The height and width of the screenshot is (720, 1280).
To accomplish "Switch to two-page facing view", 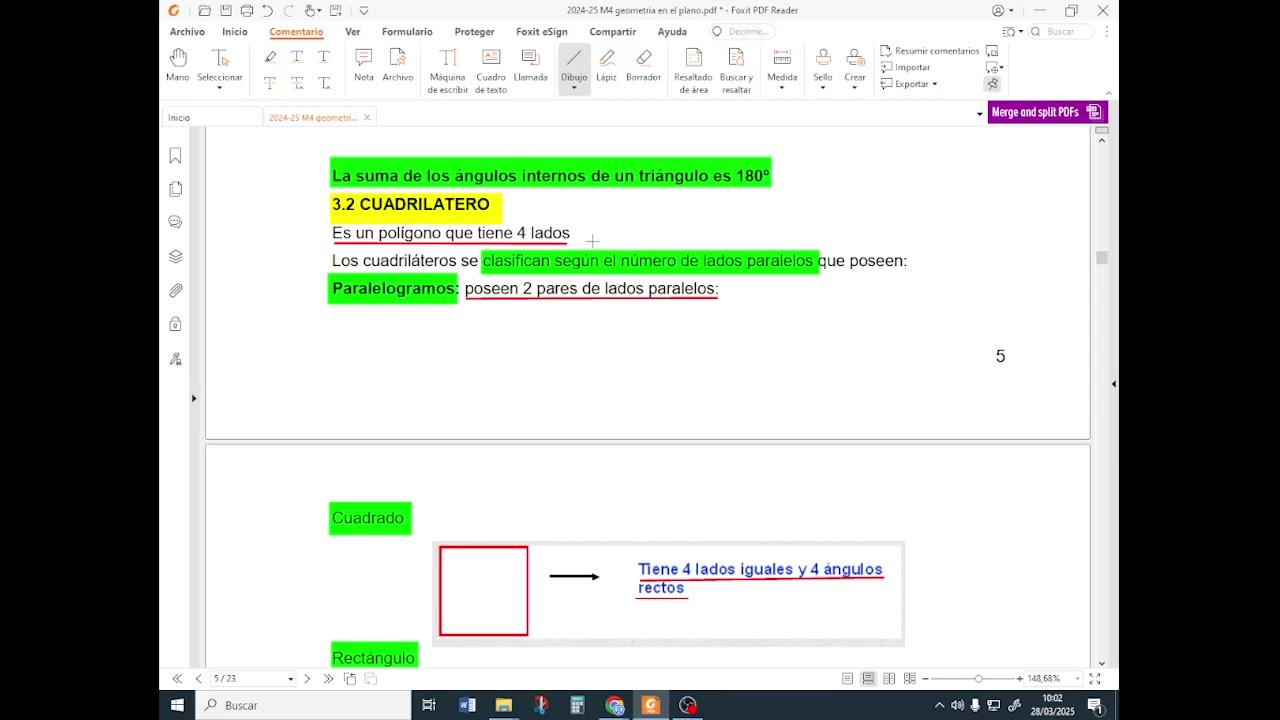I will (x=889, y=679).
